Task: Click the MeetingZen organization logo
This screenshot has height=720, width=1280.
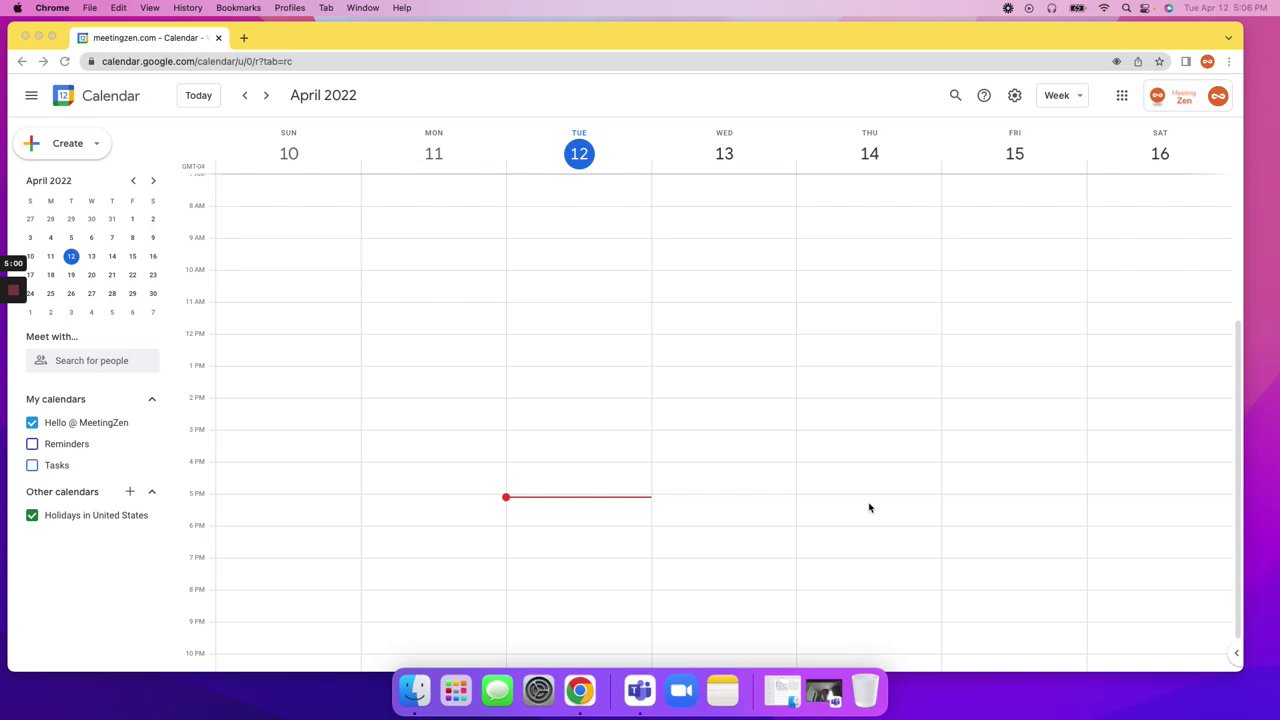Action: (x=1173, y=96)
